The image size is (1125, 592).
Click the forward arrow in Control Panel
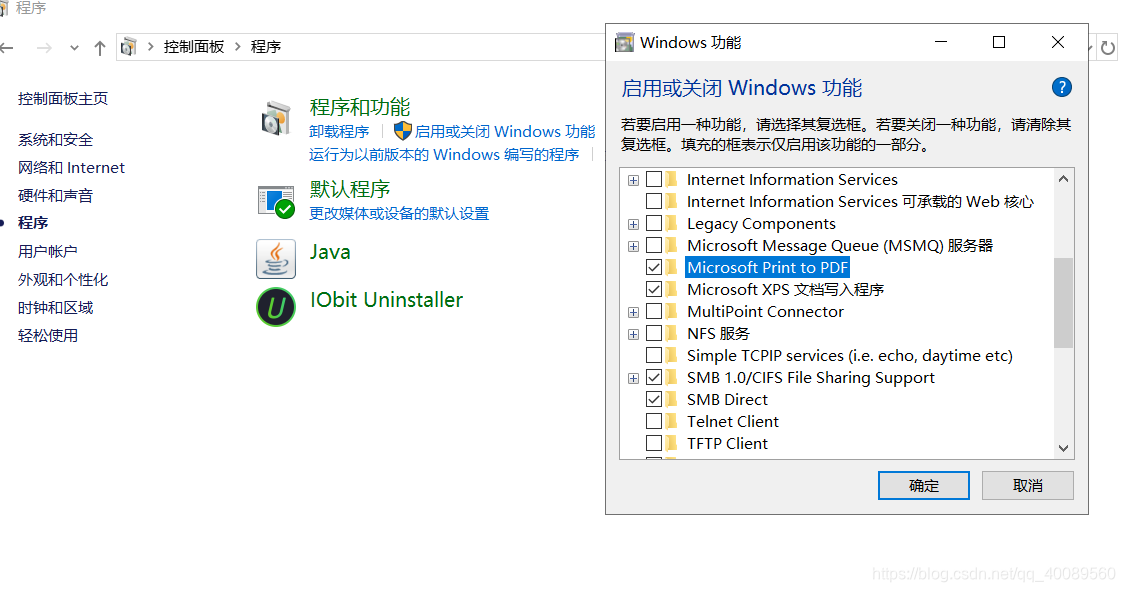tap(44, 48)
